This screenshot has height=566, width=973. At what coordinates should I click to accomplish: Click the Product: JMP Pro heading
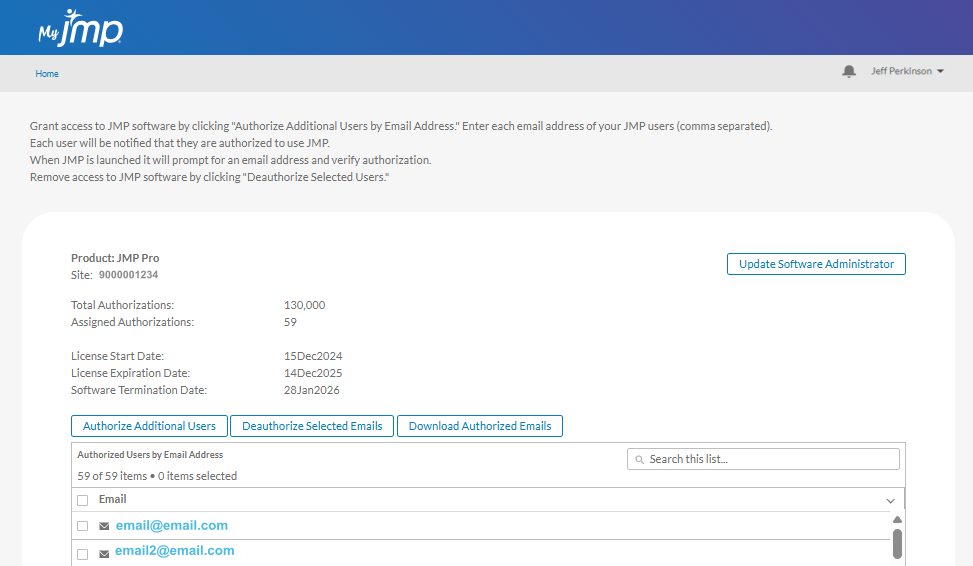click(x=115, y=258)
